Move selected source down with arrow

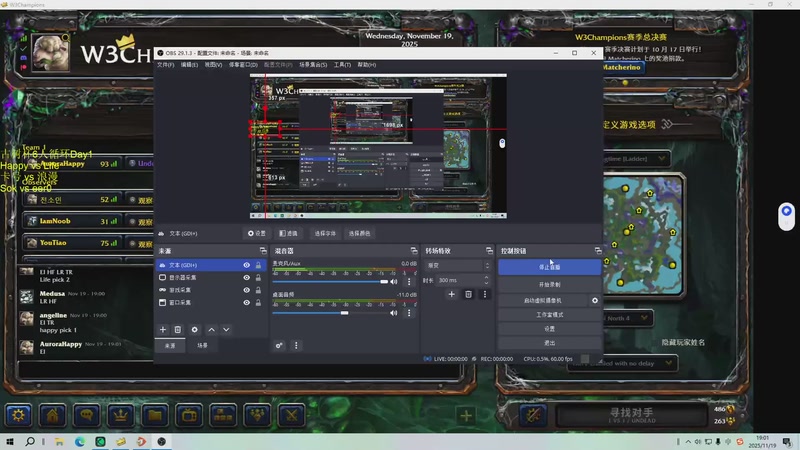[226, 330]
